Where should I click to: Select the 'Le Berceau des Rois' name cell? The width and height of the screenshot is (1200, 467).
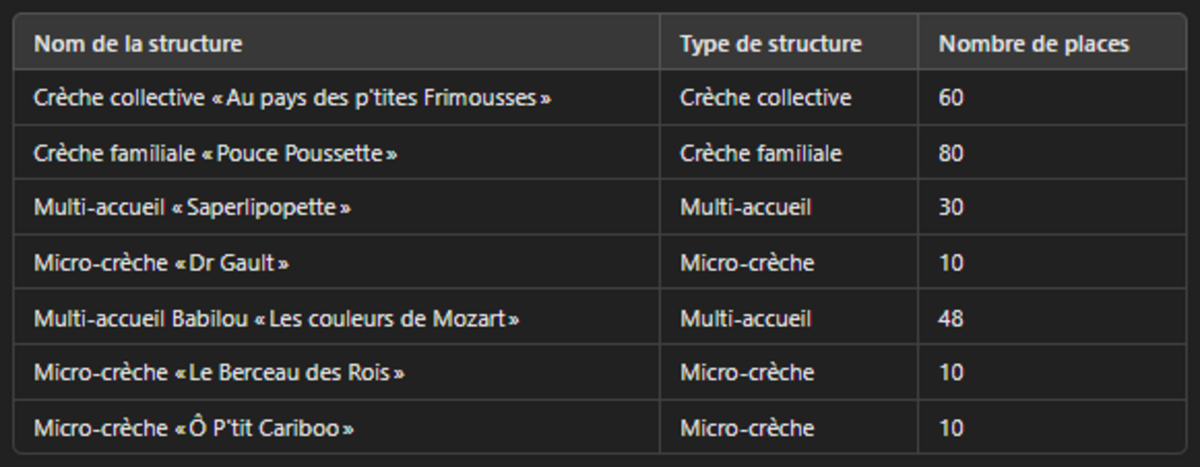[219, 373]
